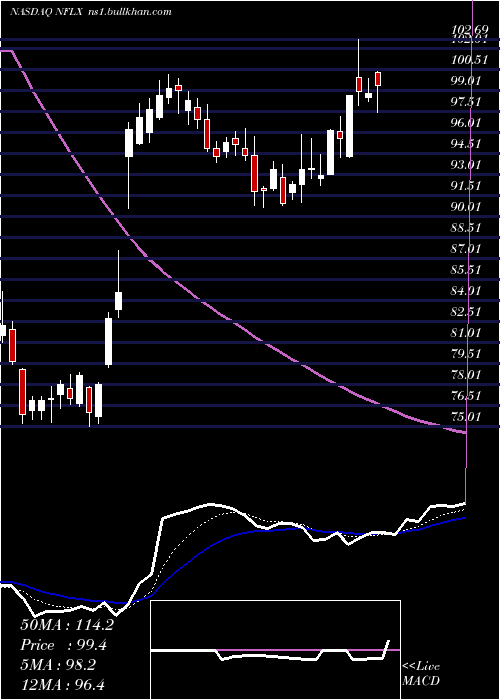
Task: Click the 78.01 price axis label
Action: tap(467, 375)
